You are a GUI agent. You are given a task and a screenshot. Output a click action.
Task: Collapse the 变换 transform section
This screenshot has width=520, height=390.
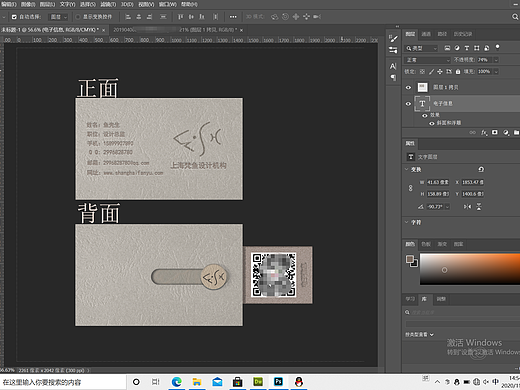click(x=406, y=169)
